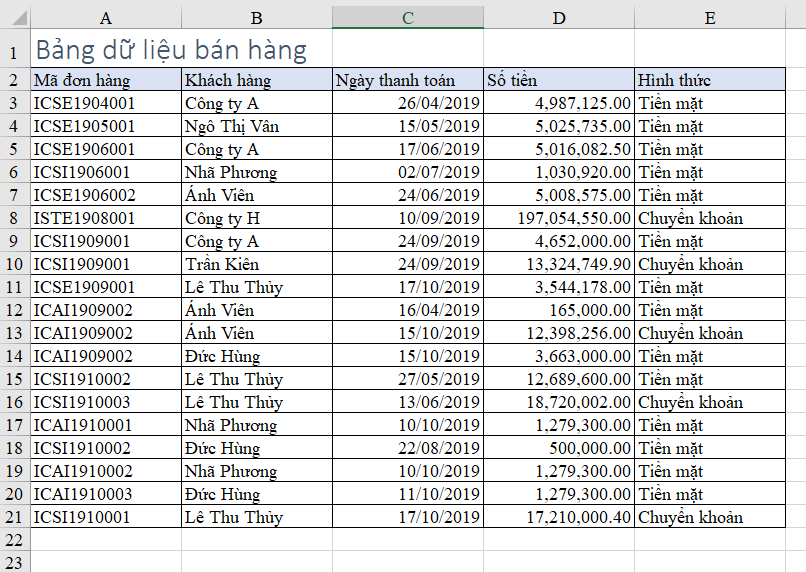Select row 22 header
The image size is (806, 572).
point(15,540)
